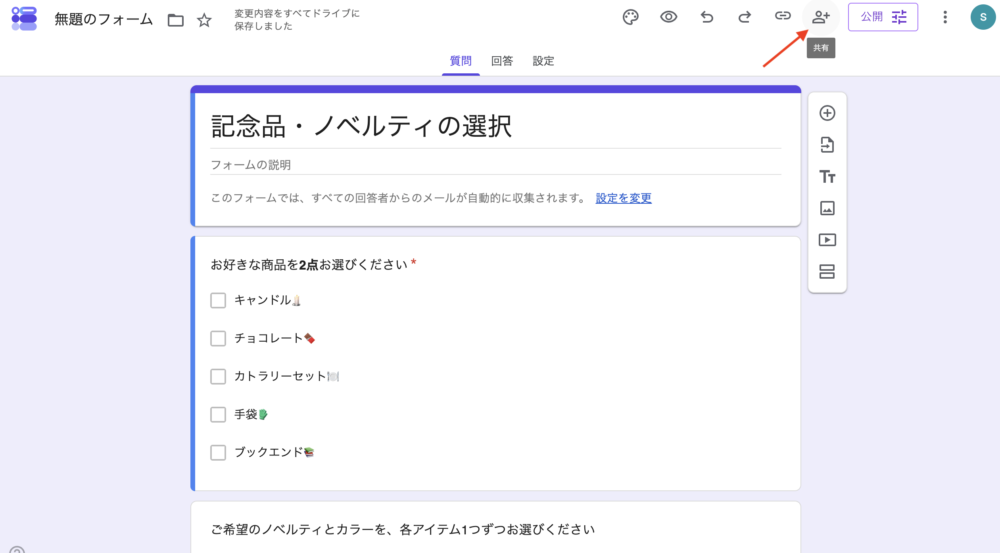1000x553 pixels.
Task: Click the 公開 publish button
Action: 883,17
